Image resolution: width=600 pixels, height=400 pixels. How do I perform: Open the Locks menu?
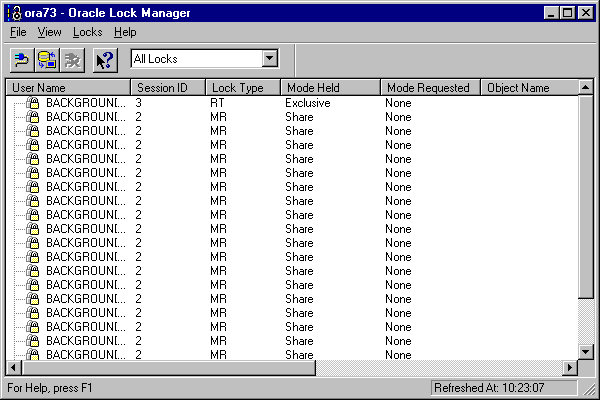(x=88, y=32)
